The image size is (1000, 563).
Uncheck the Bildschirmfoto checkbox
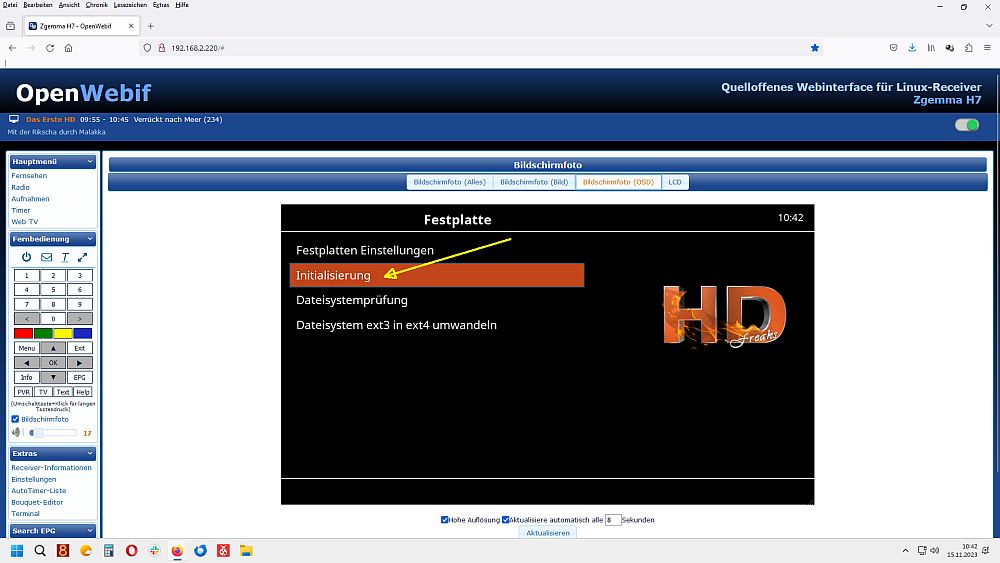pos(15,419)
